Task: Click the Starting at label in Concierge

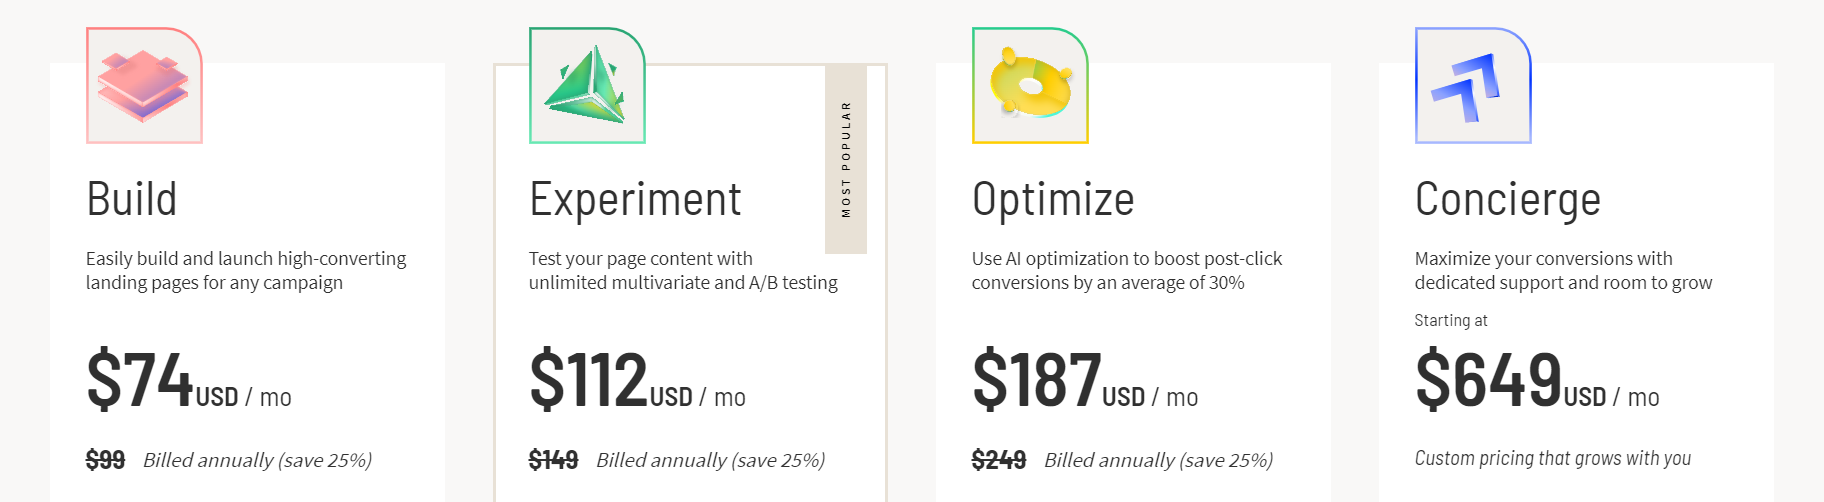Action: (1451, 320)
